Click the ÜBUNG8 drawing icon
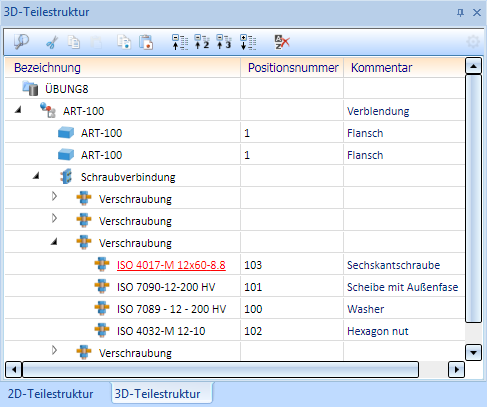This screenshot has height=407, width=487. [x=30, y=88]
